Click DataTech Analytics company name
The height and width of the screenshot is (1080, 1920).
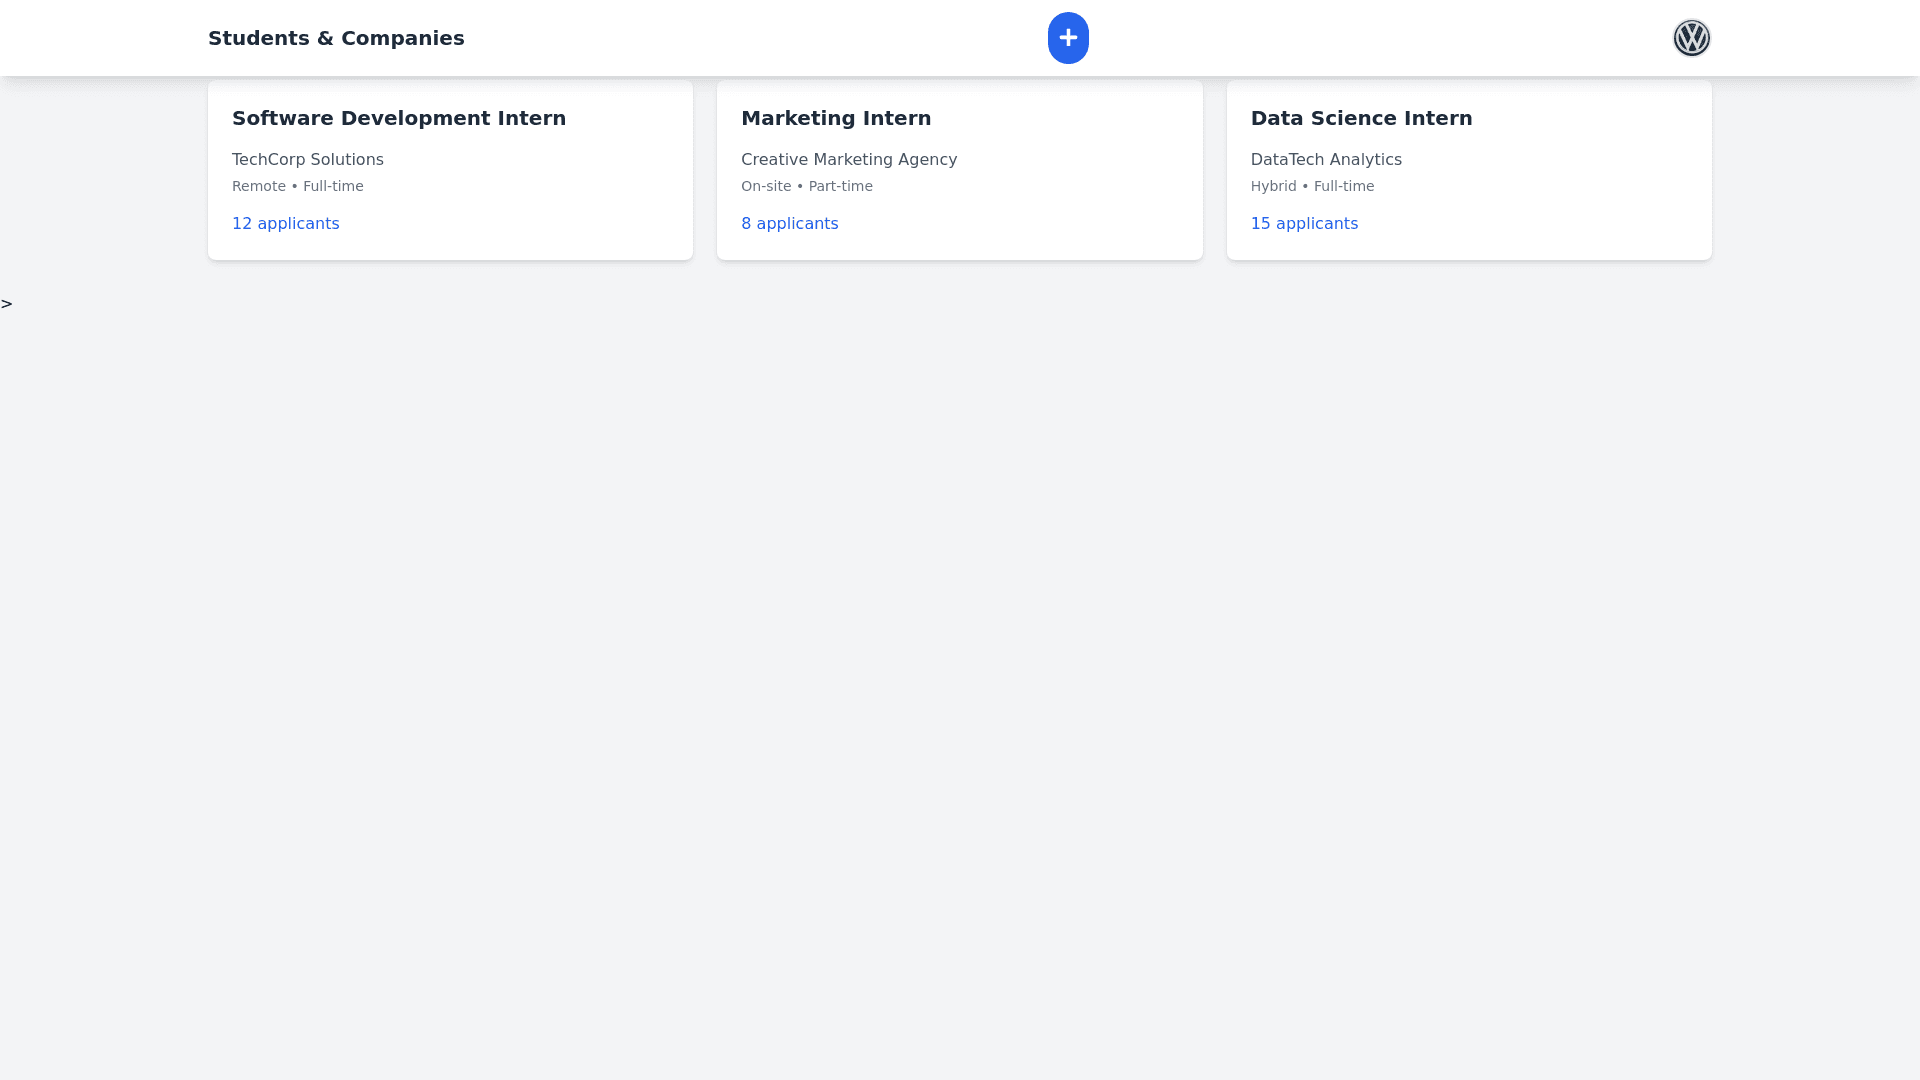(1326, 160)
